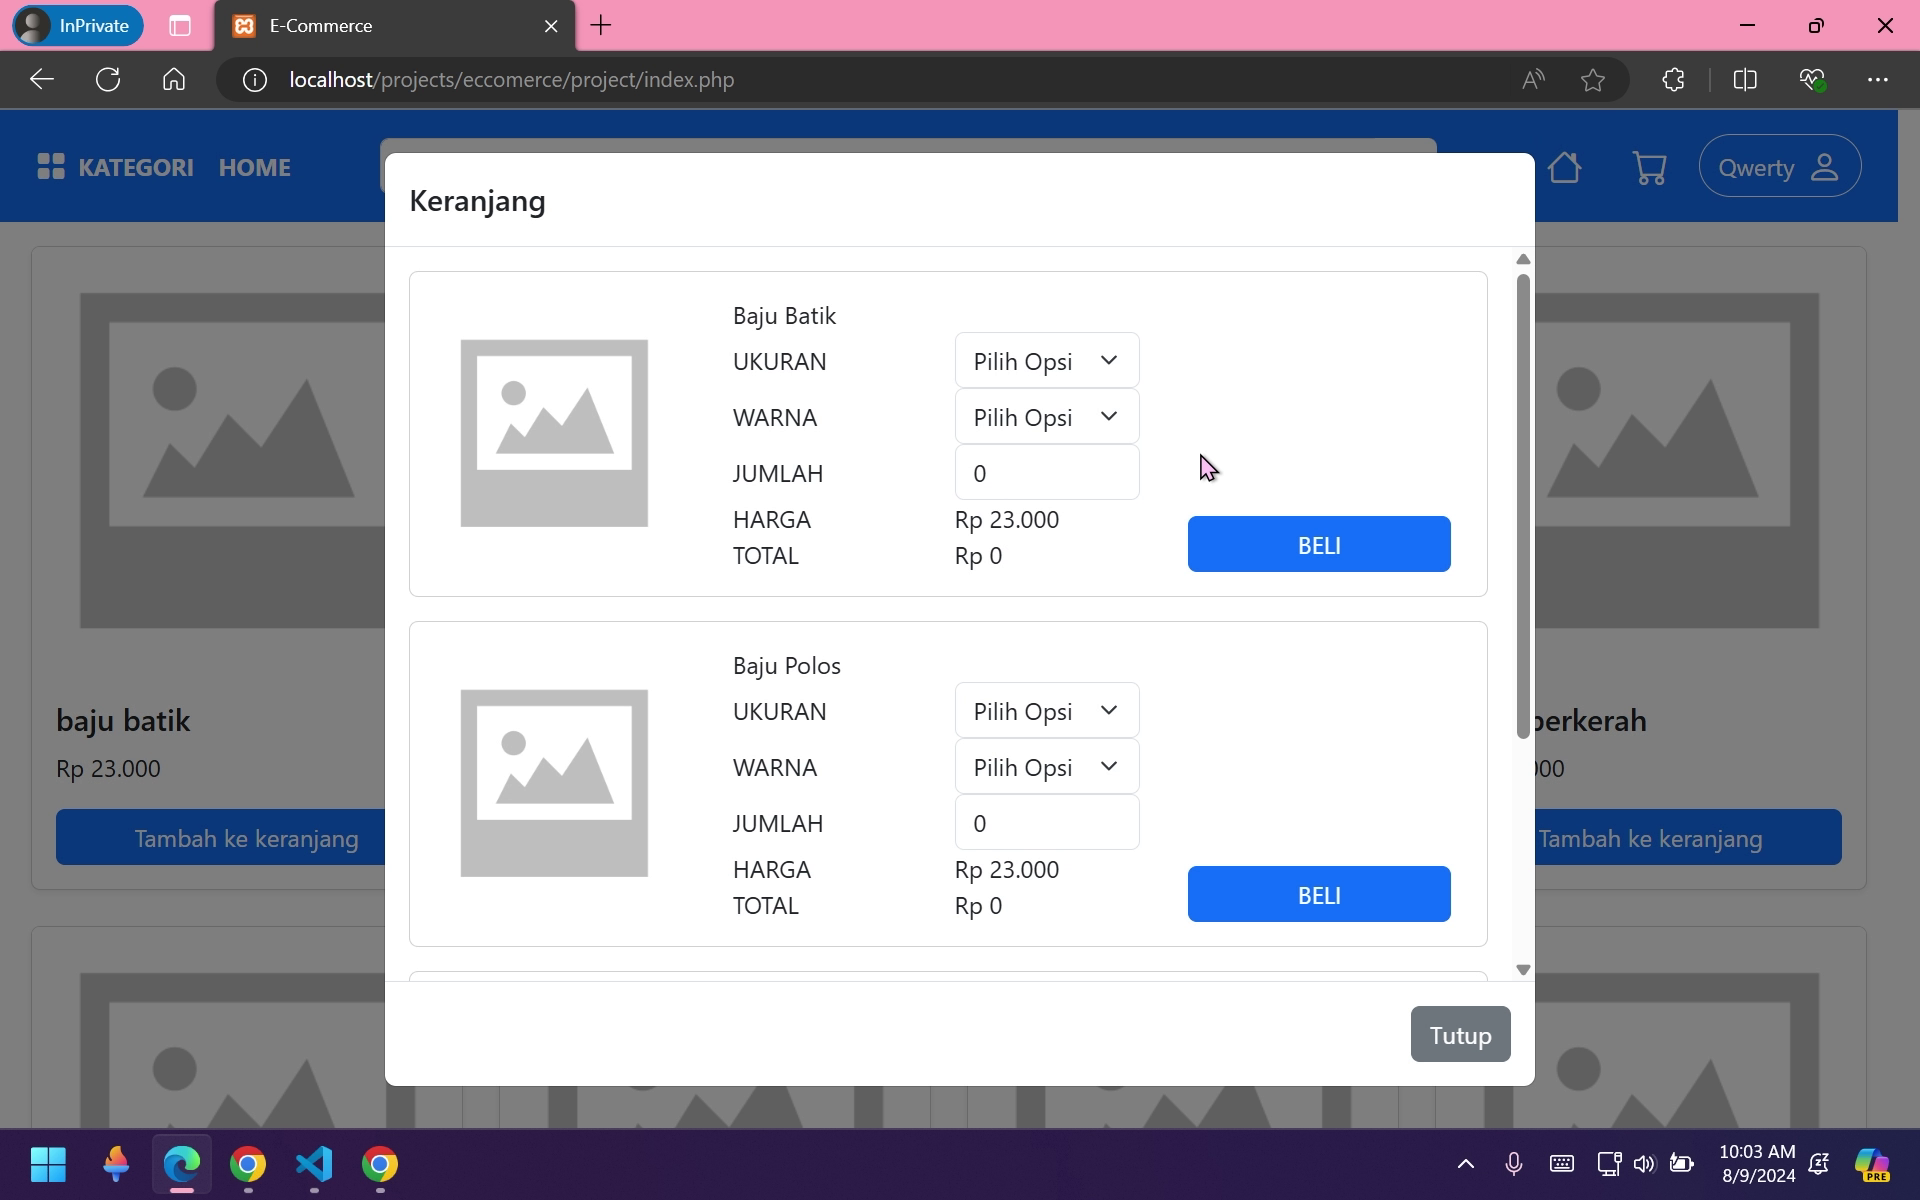Open the browser Extensions menu
Image resolution: width=1920 pixels, height=1200 pixels.
pos(1673,80)
